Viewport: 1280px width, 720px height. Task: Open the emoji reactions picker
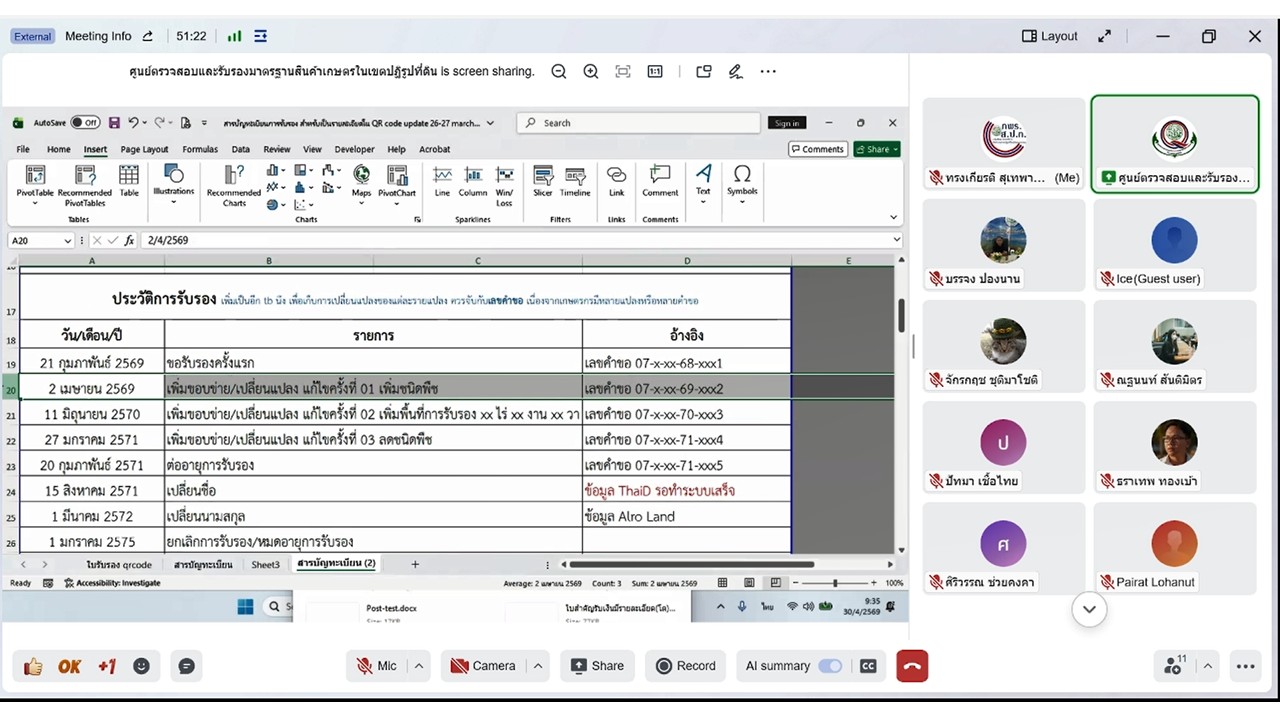point(141,666)
